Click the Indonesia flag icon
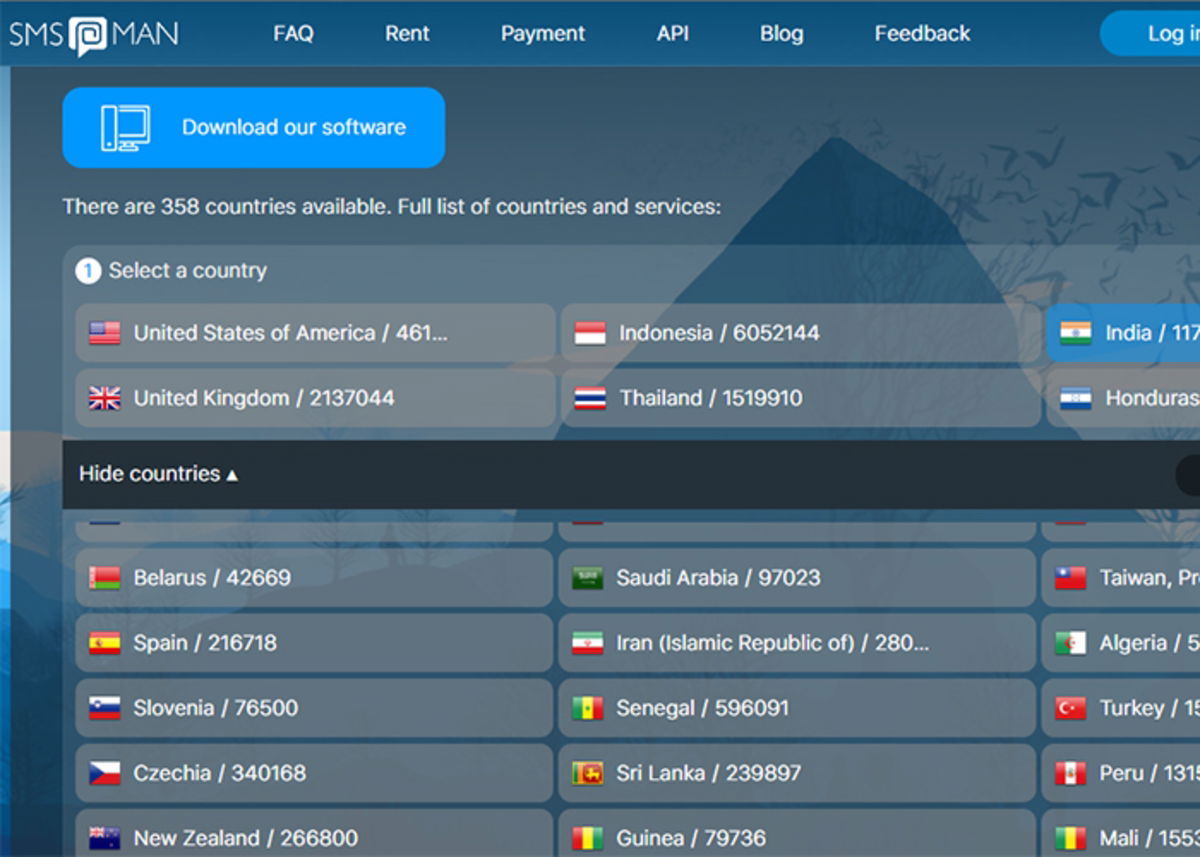The width and height of the screenshot is (1200, 857). 590,333
